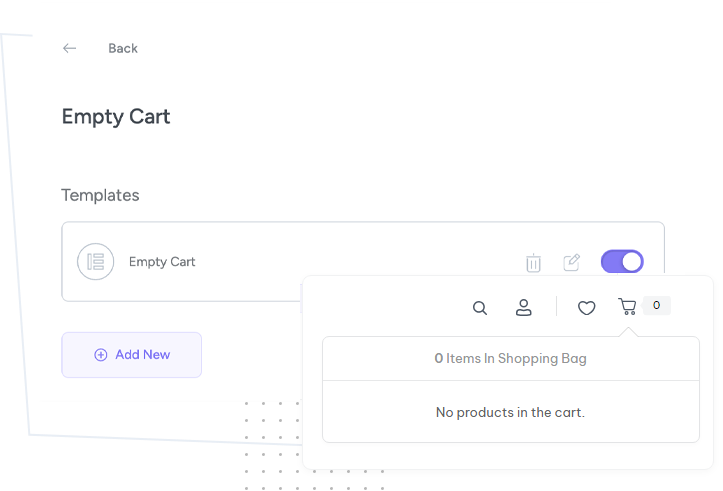Image resolution: width=723 pixels, height=491 pixels.
Task: Select the Empty Cart template name
Action: click(162, 262)
